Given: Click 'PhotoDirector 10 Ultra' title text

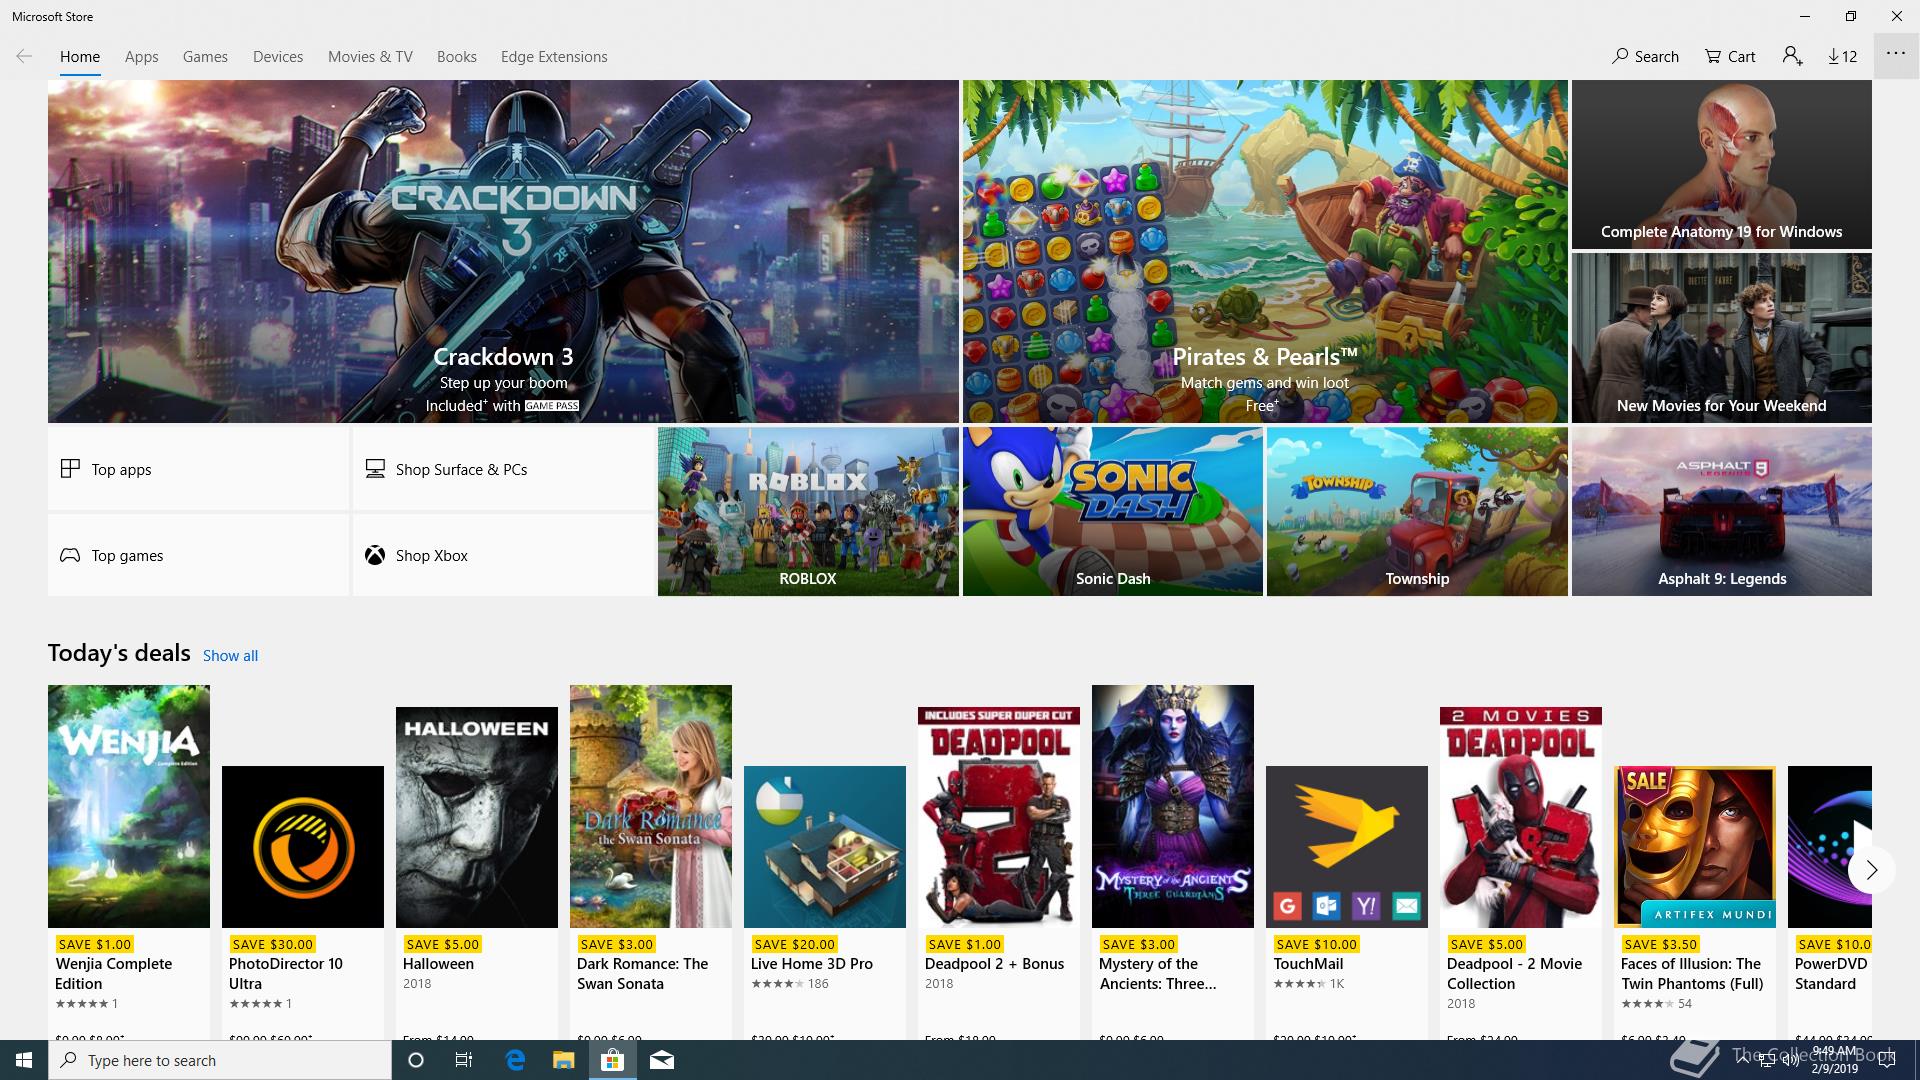Looking at the screenshot, I should point(286,974).
